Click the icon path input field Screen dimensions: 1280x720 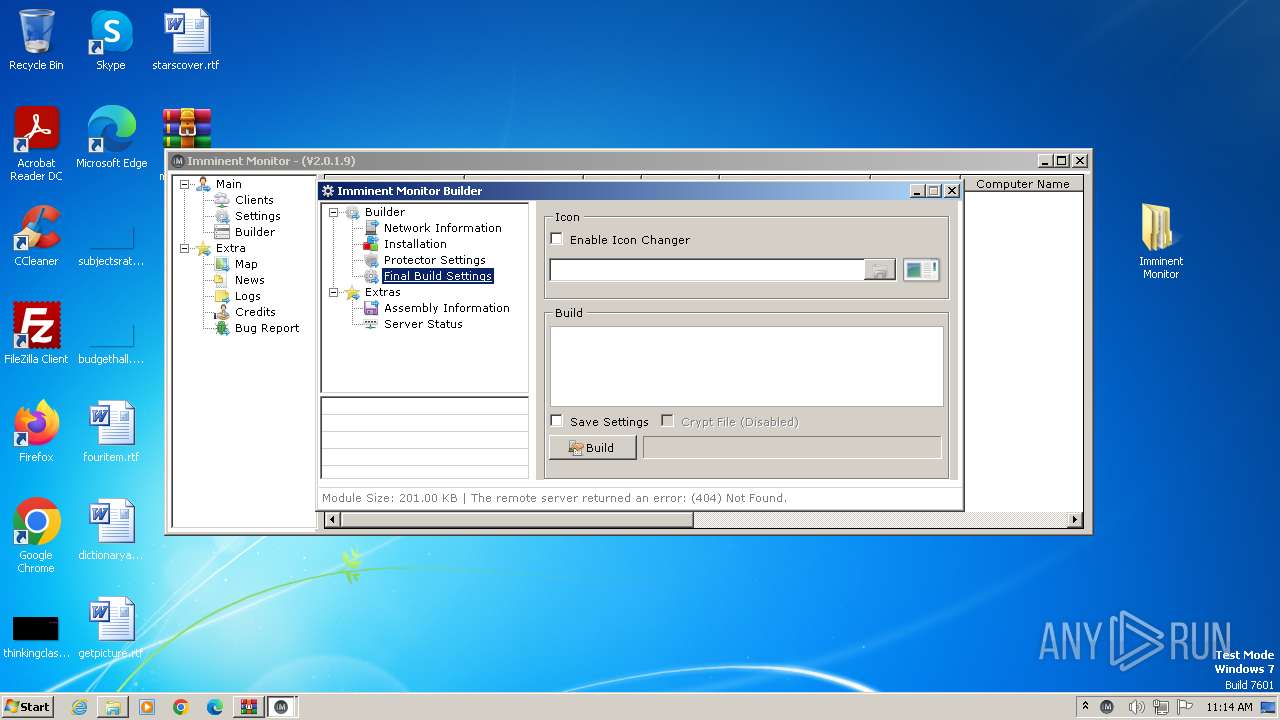(707, 270)
